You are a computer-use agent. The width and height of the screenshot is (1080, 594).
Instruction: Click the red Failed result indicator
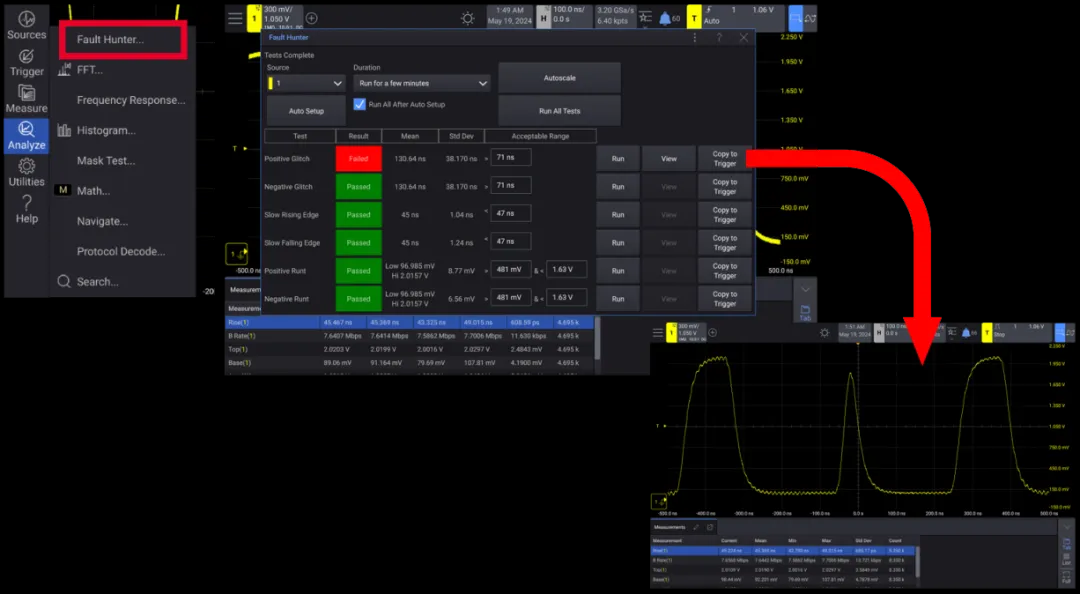tap(358, 159)
